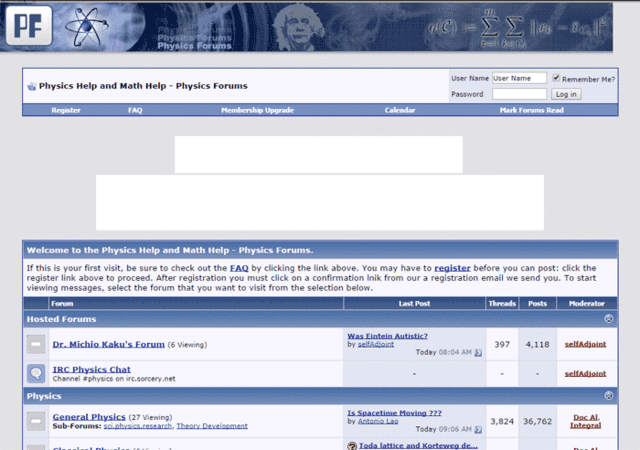Screen dimensions: 640x450
Task: Click the forum status icon for Dr. Michio Kaku's Forum
Action: coord(36,344)
